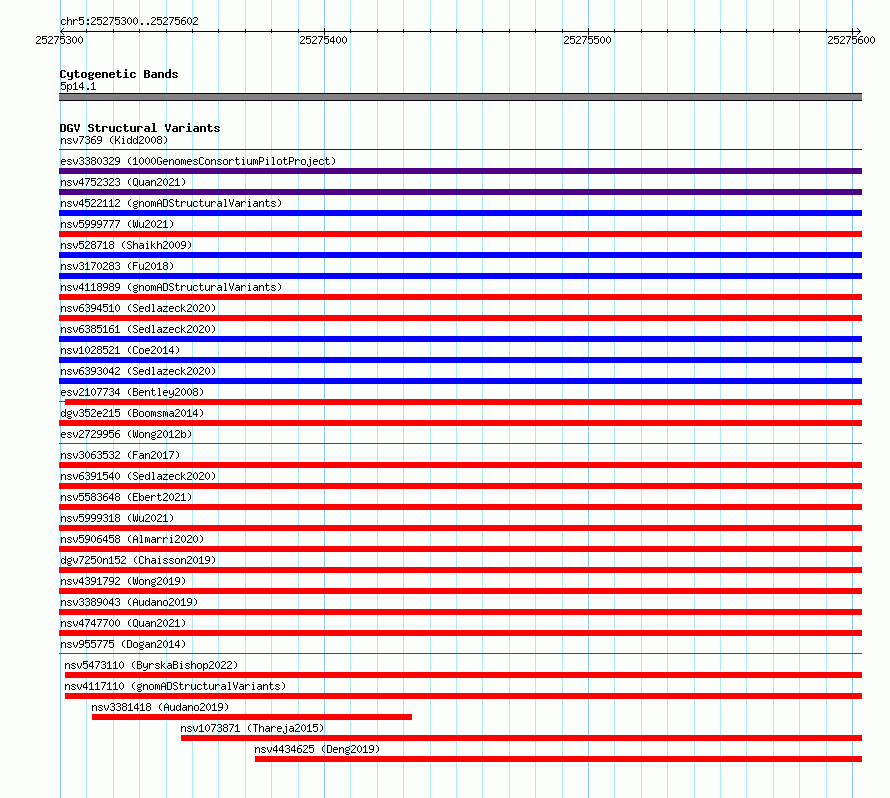
Task: Open variant nsv5583648 (Ebert2021)
Action: click(x=126, y=497)
